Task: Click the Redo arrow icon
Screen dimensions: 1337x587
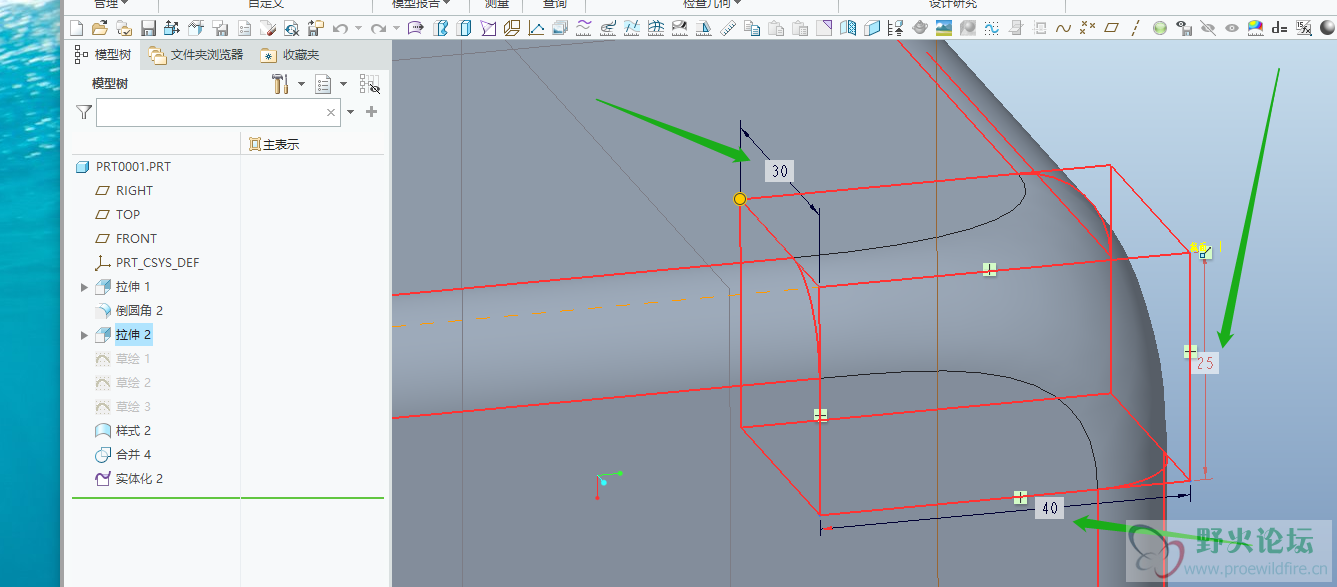Action: point(379,28)
